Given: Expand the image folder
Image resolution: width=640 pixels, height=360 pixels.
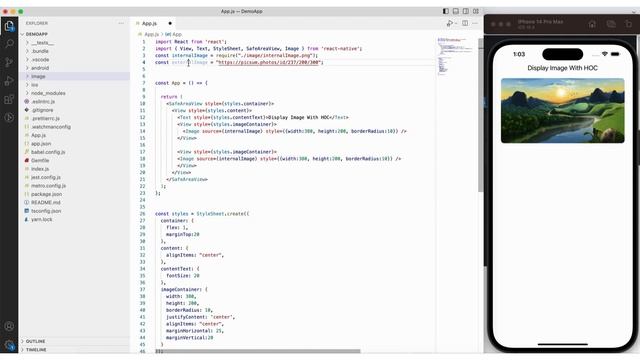Looking at the screenshot, I should (38, 76).
